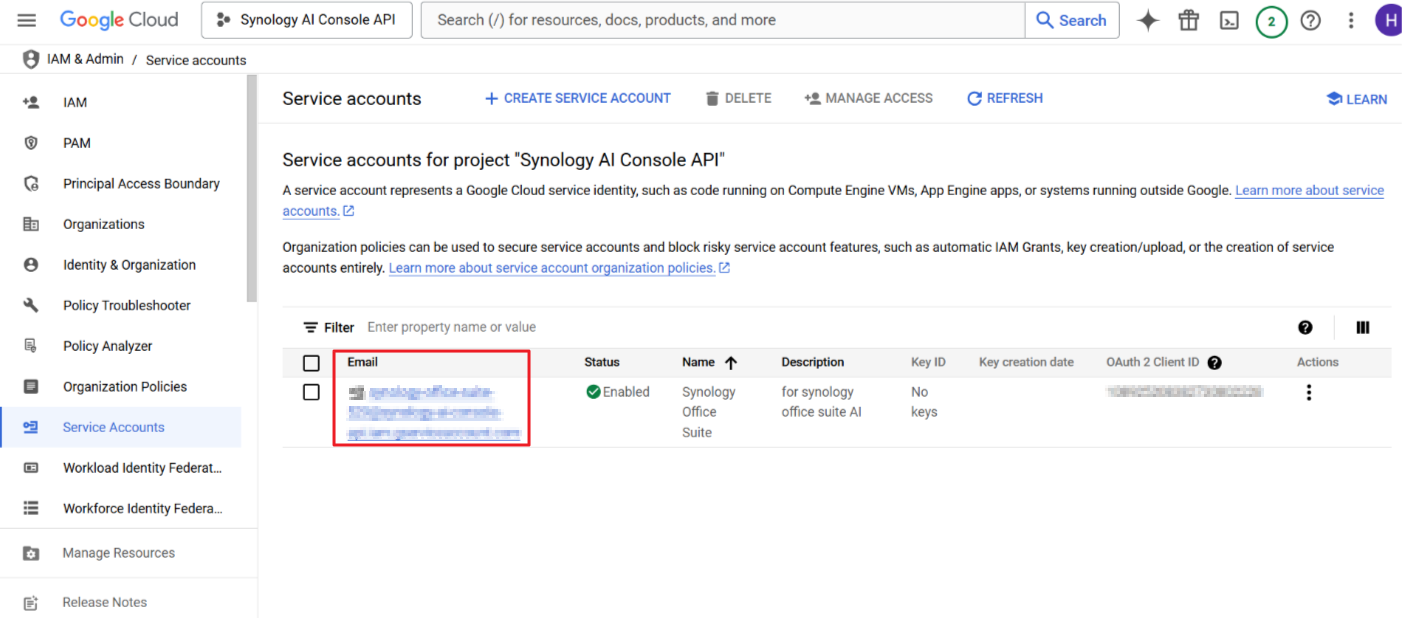Open the Actions three-dot menu for the row
This screenshot has width=1402, height=618.
click(1308, 392)
